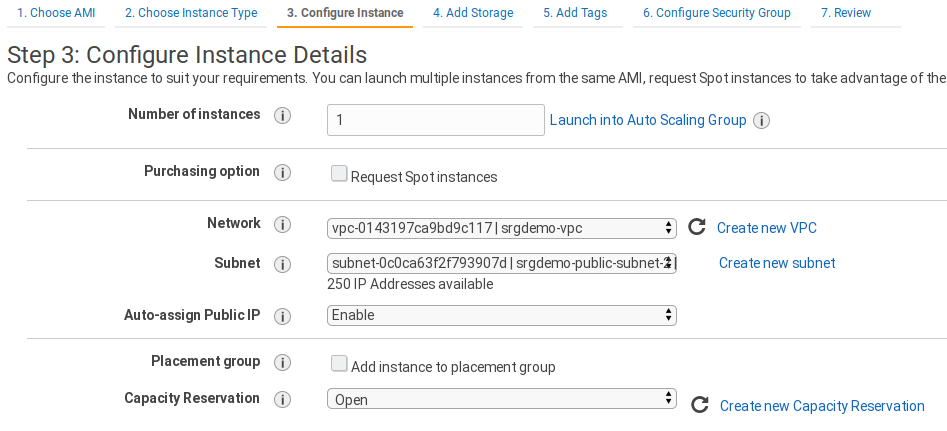Click the Network info icon
The image size is (947, 431).
pyautogui.click(x=282, y=225)
